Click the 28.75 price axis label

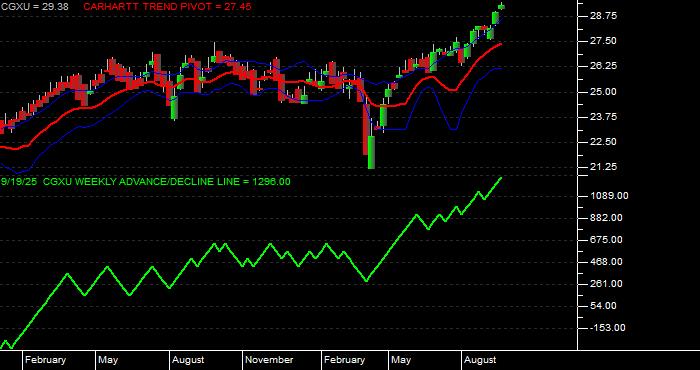603,16
